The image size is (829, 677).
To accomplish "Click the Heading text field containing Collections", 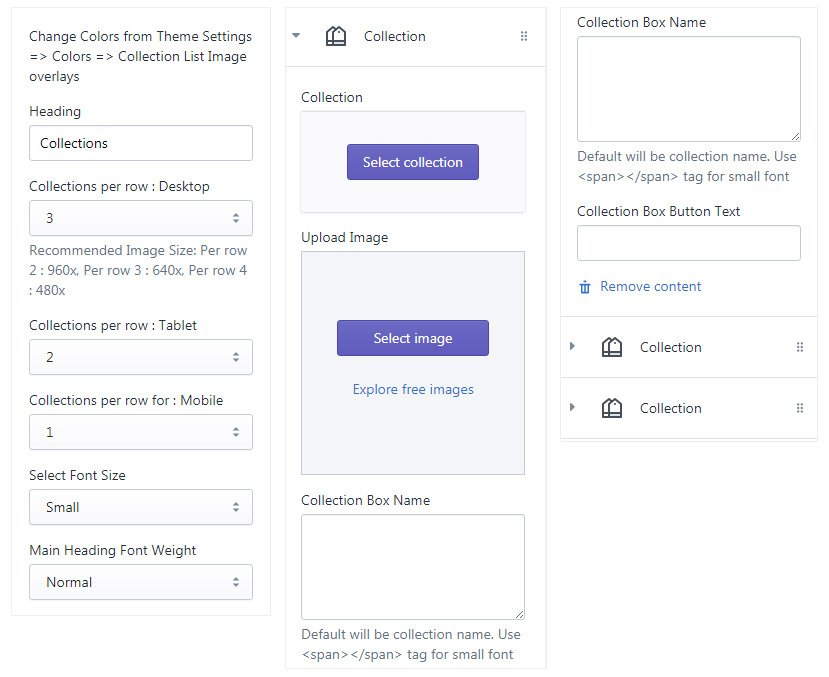I will point(141,143).
